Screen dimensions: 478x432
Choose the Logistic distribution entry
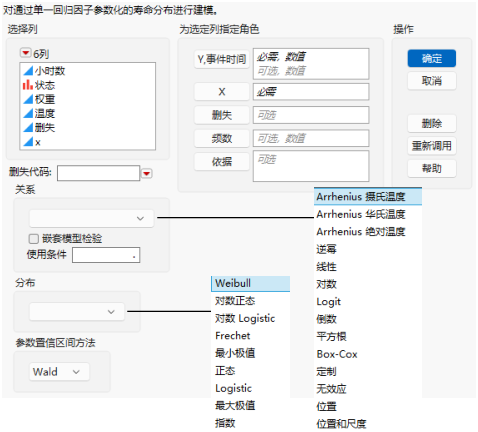(251, 388)
